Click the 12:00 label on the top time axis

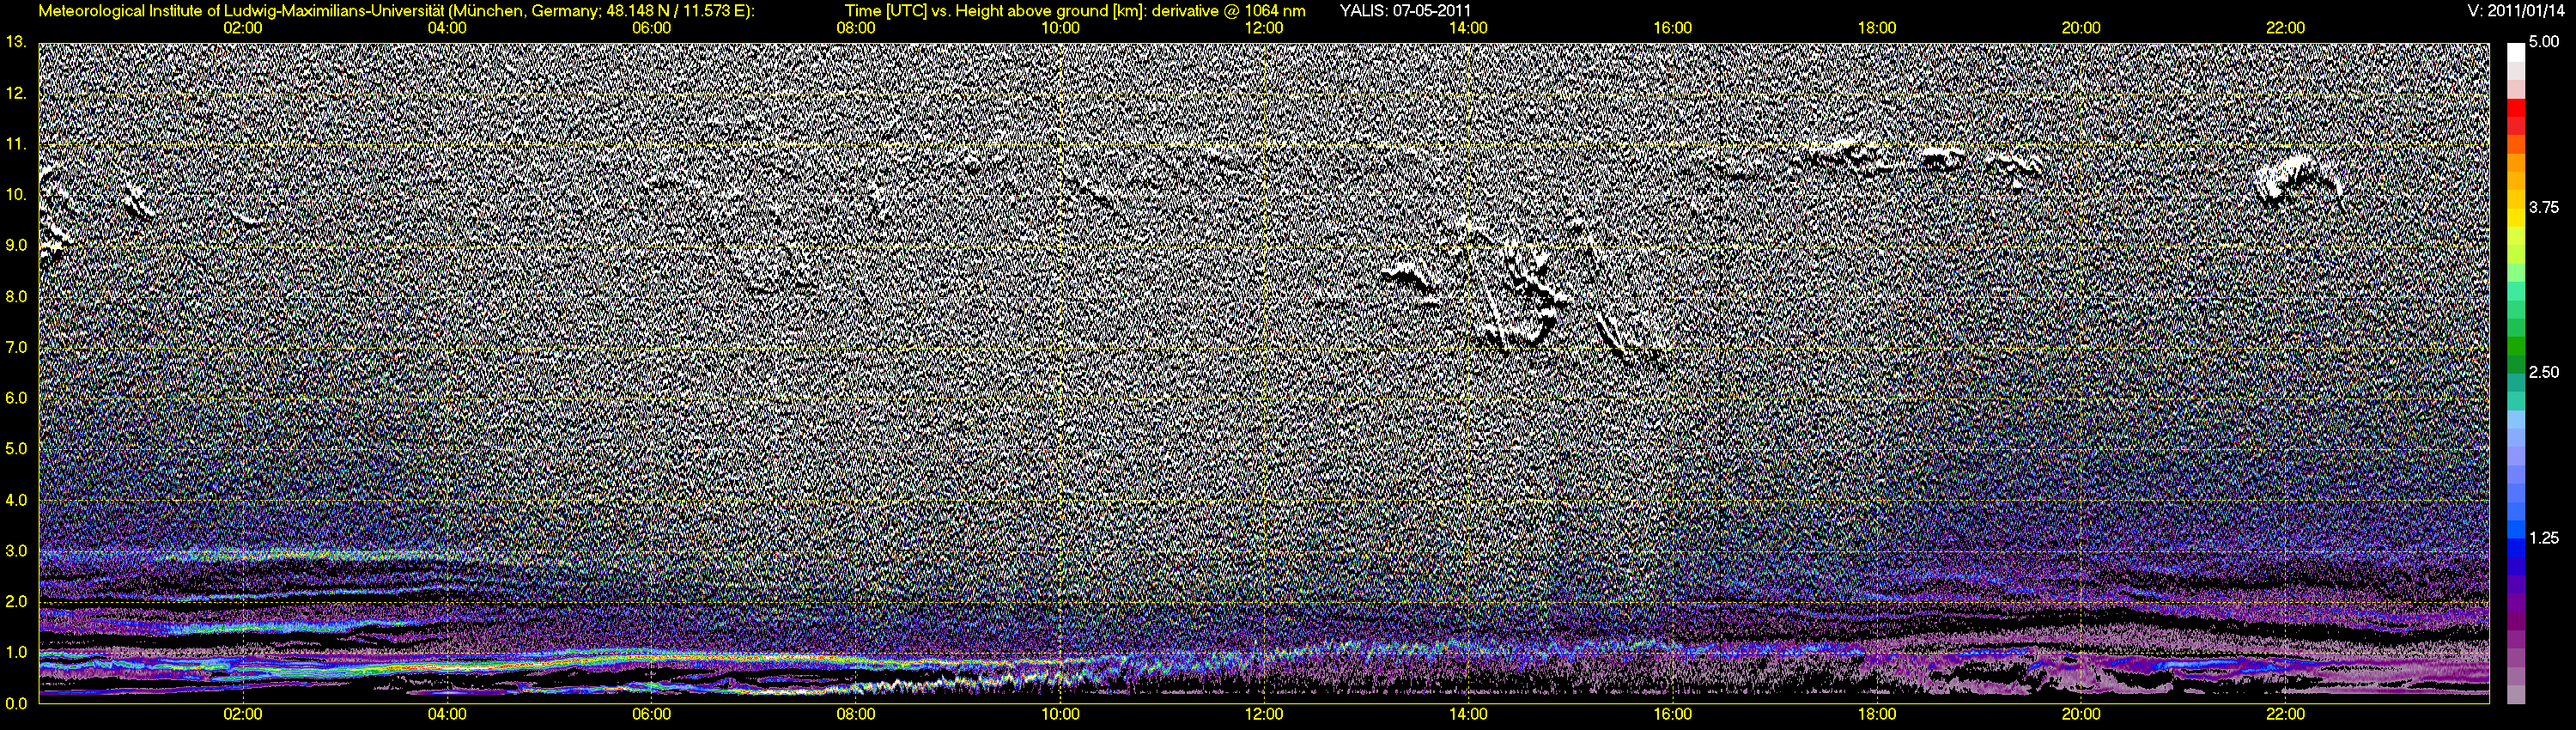(1264, 28)
